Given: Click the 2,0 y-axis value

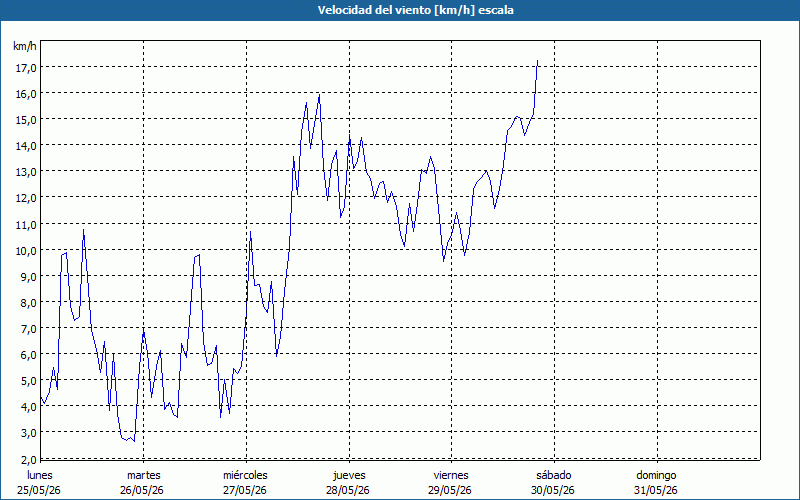Looking at the screenshot, I should point(28,460).
